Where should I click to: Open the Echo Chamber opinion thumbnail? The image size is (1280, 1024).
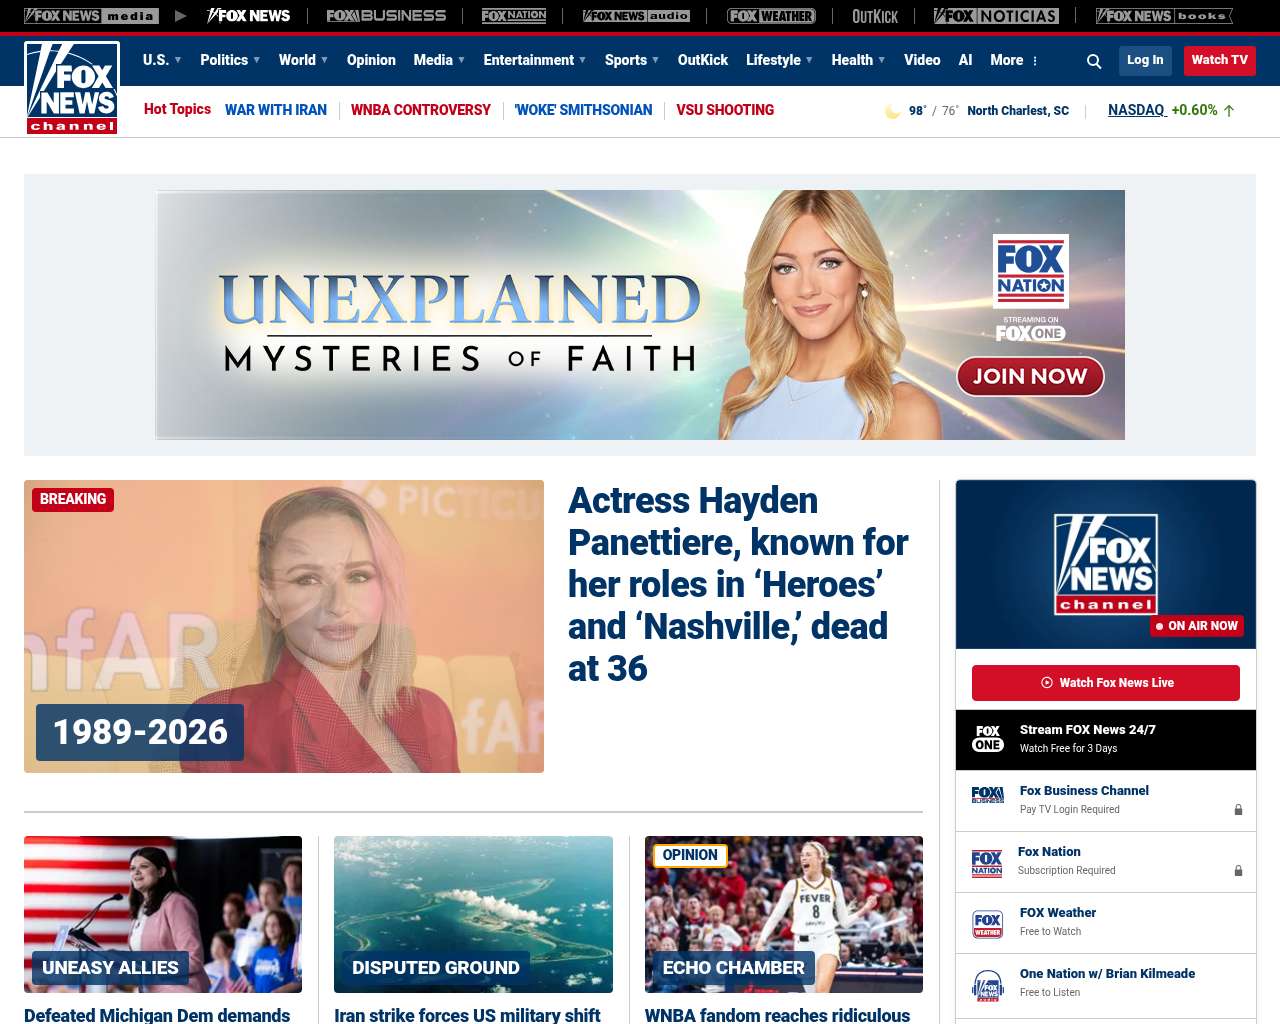coord(784,914)
